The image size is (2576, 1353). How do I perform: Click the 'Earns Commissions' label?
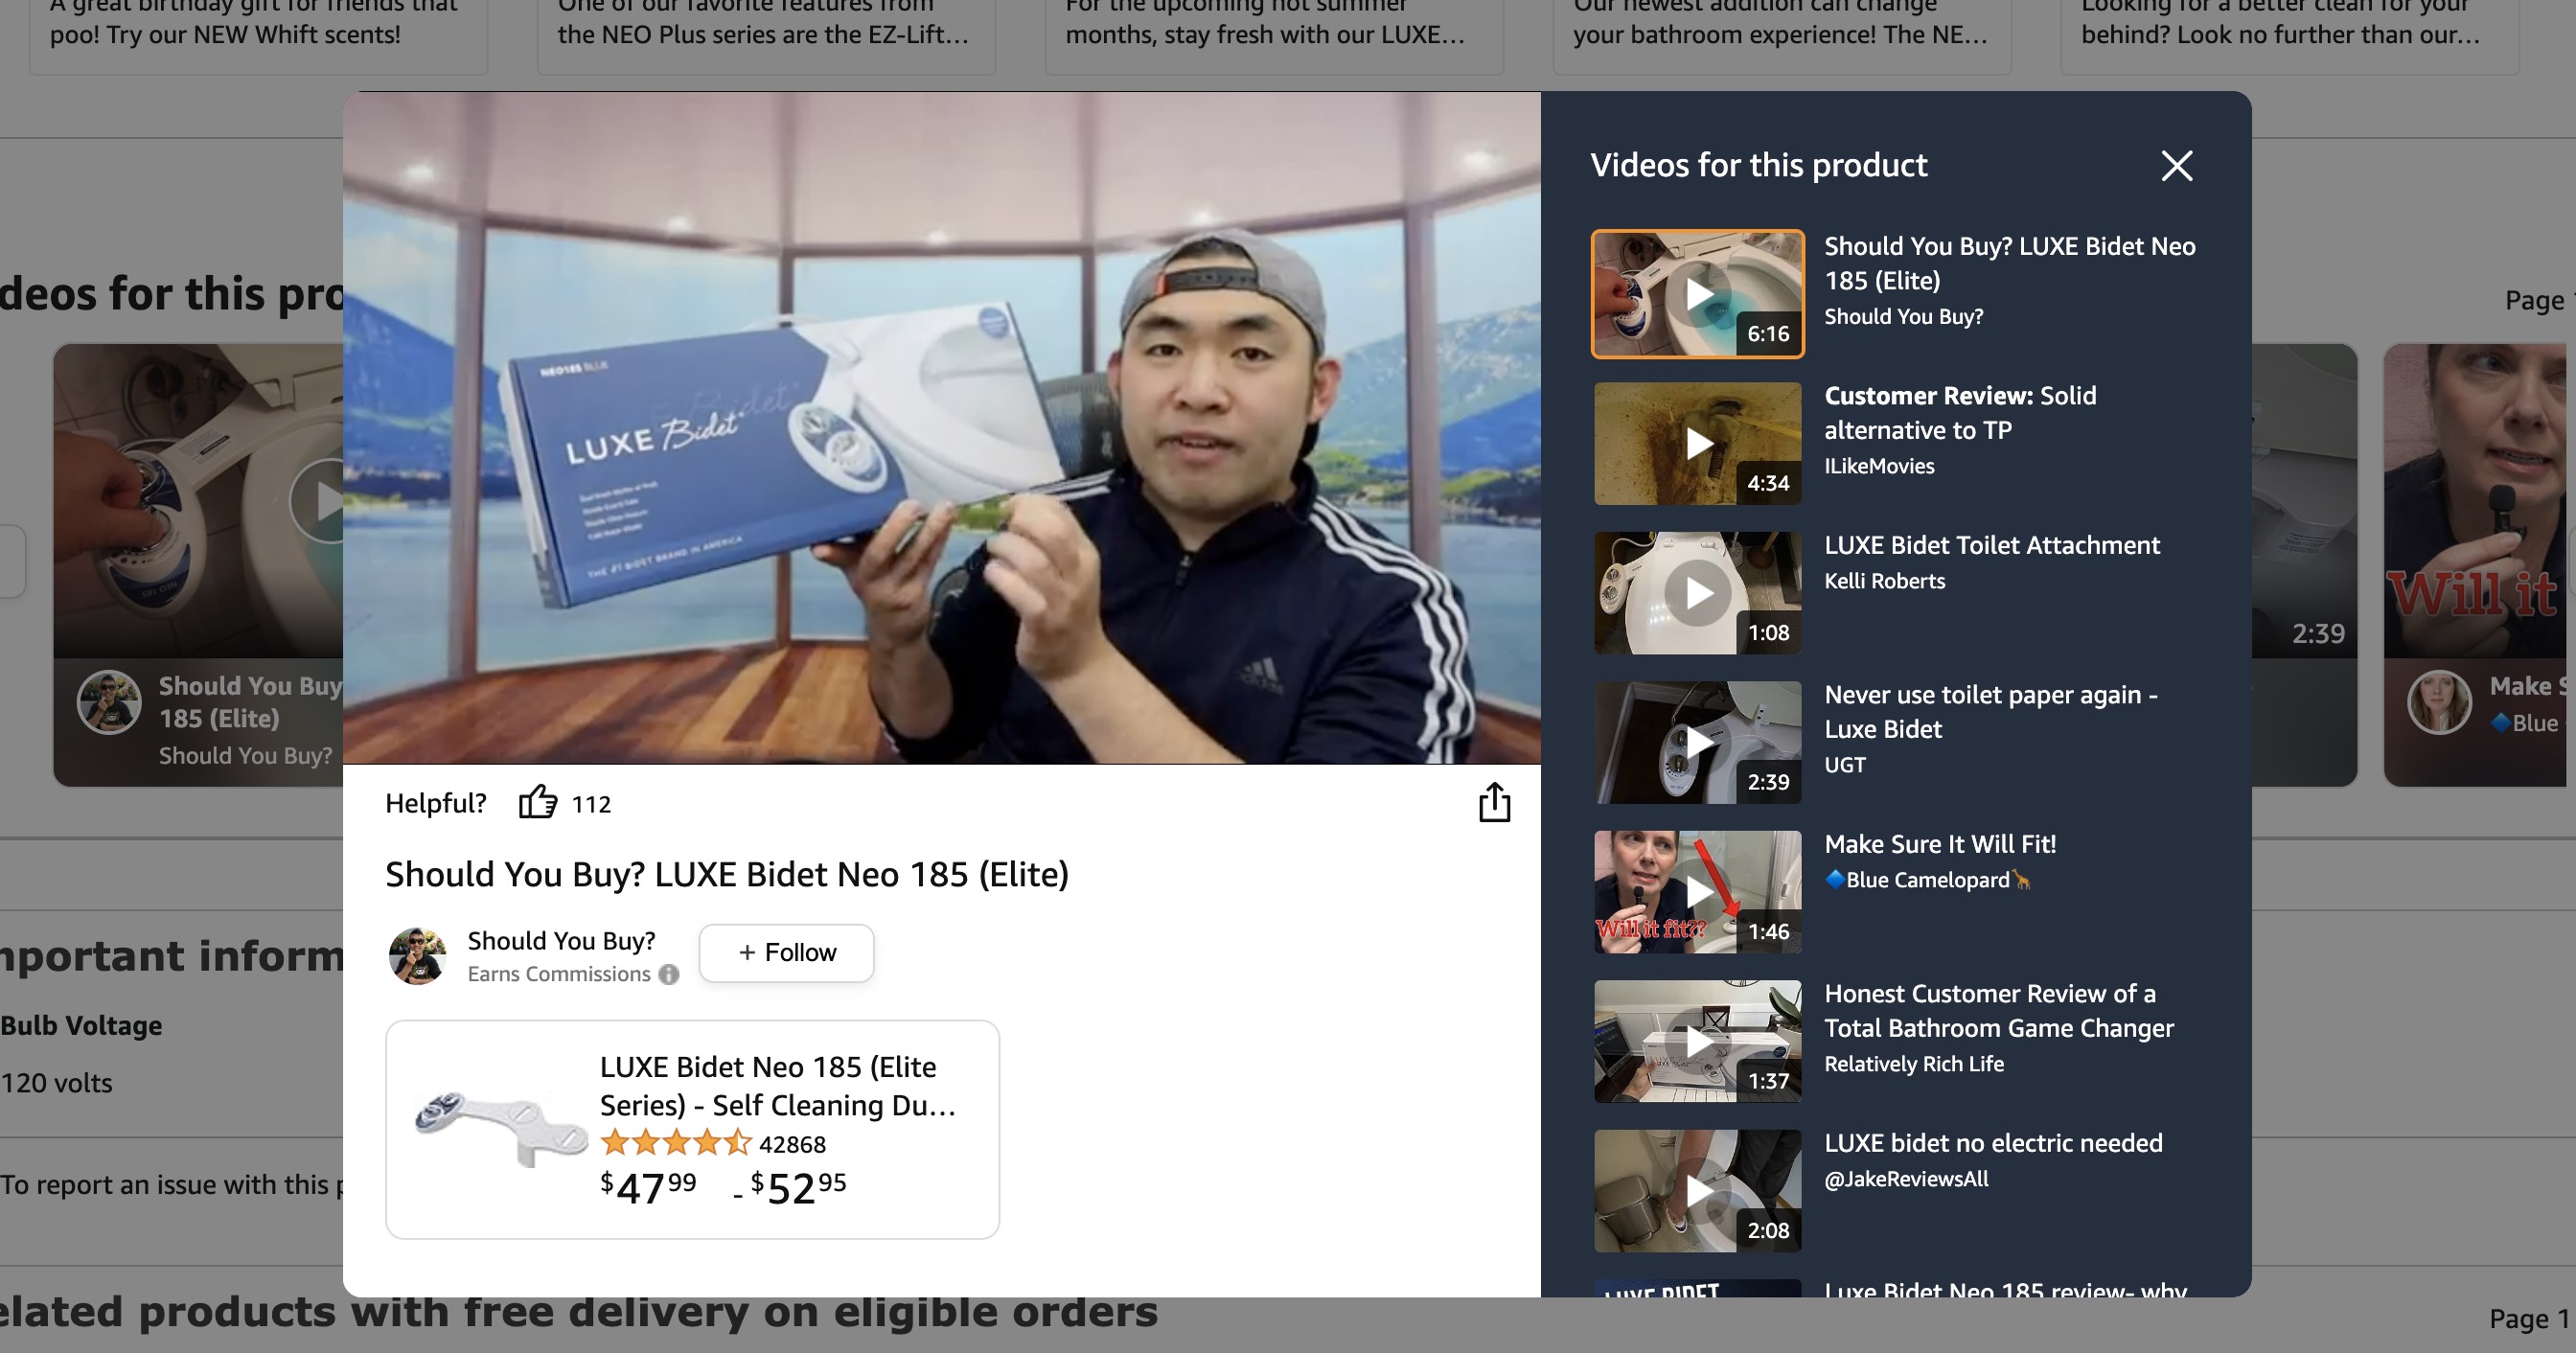(558, 974)
